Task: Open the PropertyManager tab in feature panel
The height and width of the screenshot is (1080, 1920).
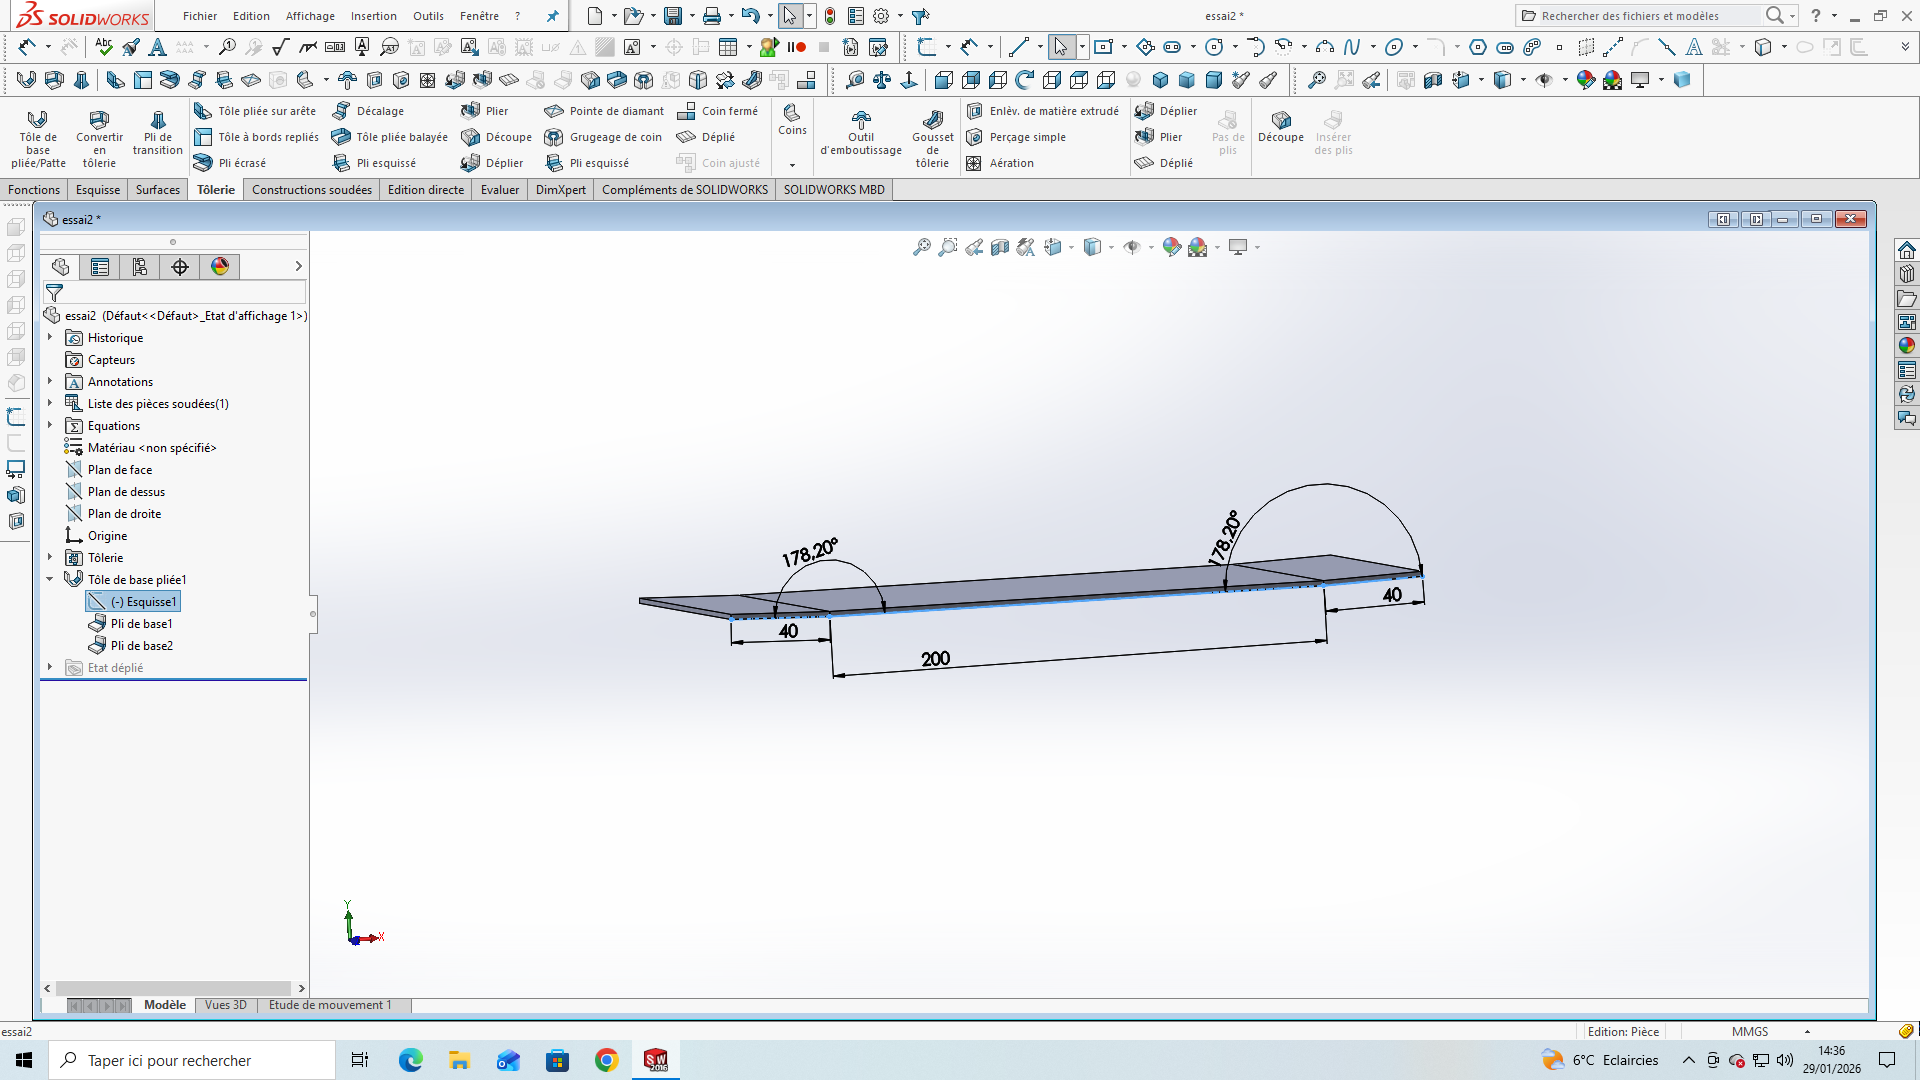Action: tap(100, 267)
